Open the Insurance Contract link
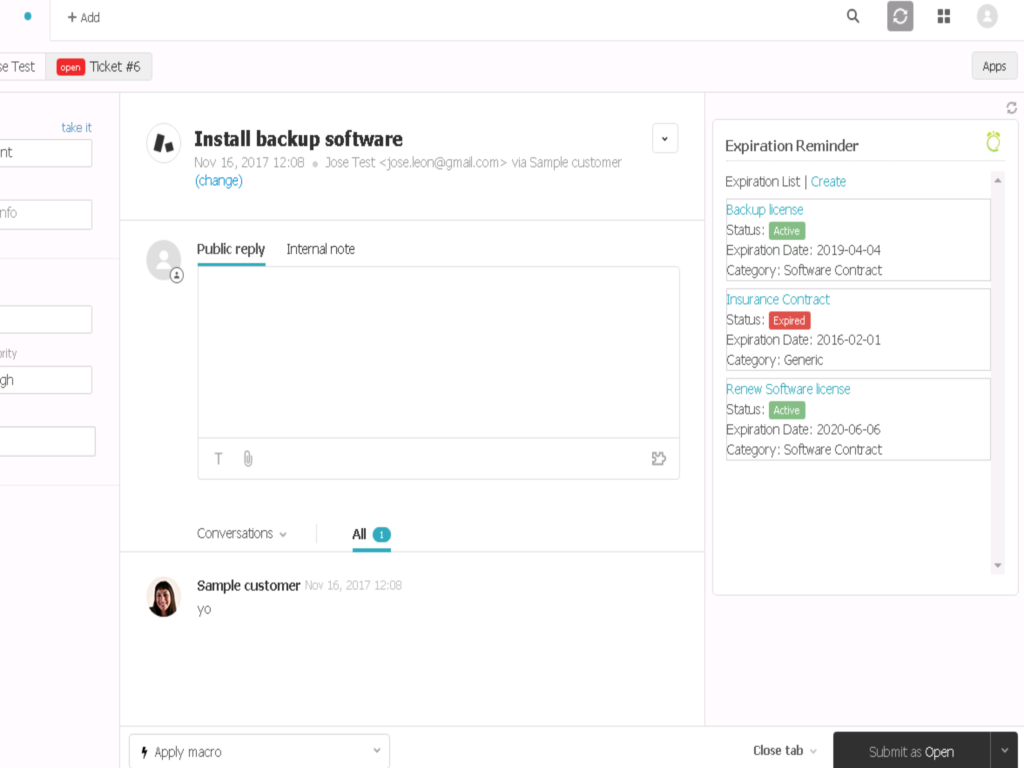The width and height of the screenshot is (1024, 768). (x=777, y=299)
